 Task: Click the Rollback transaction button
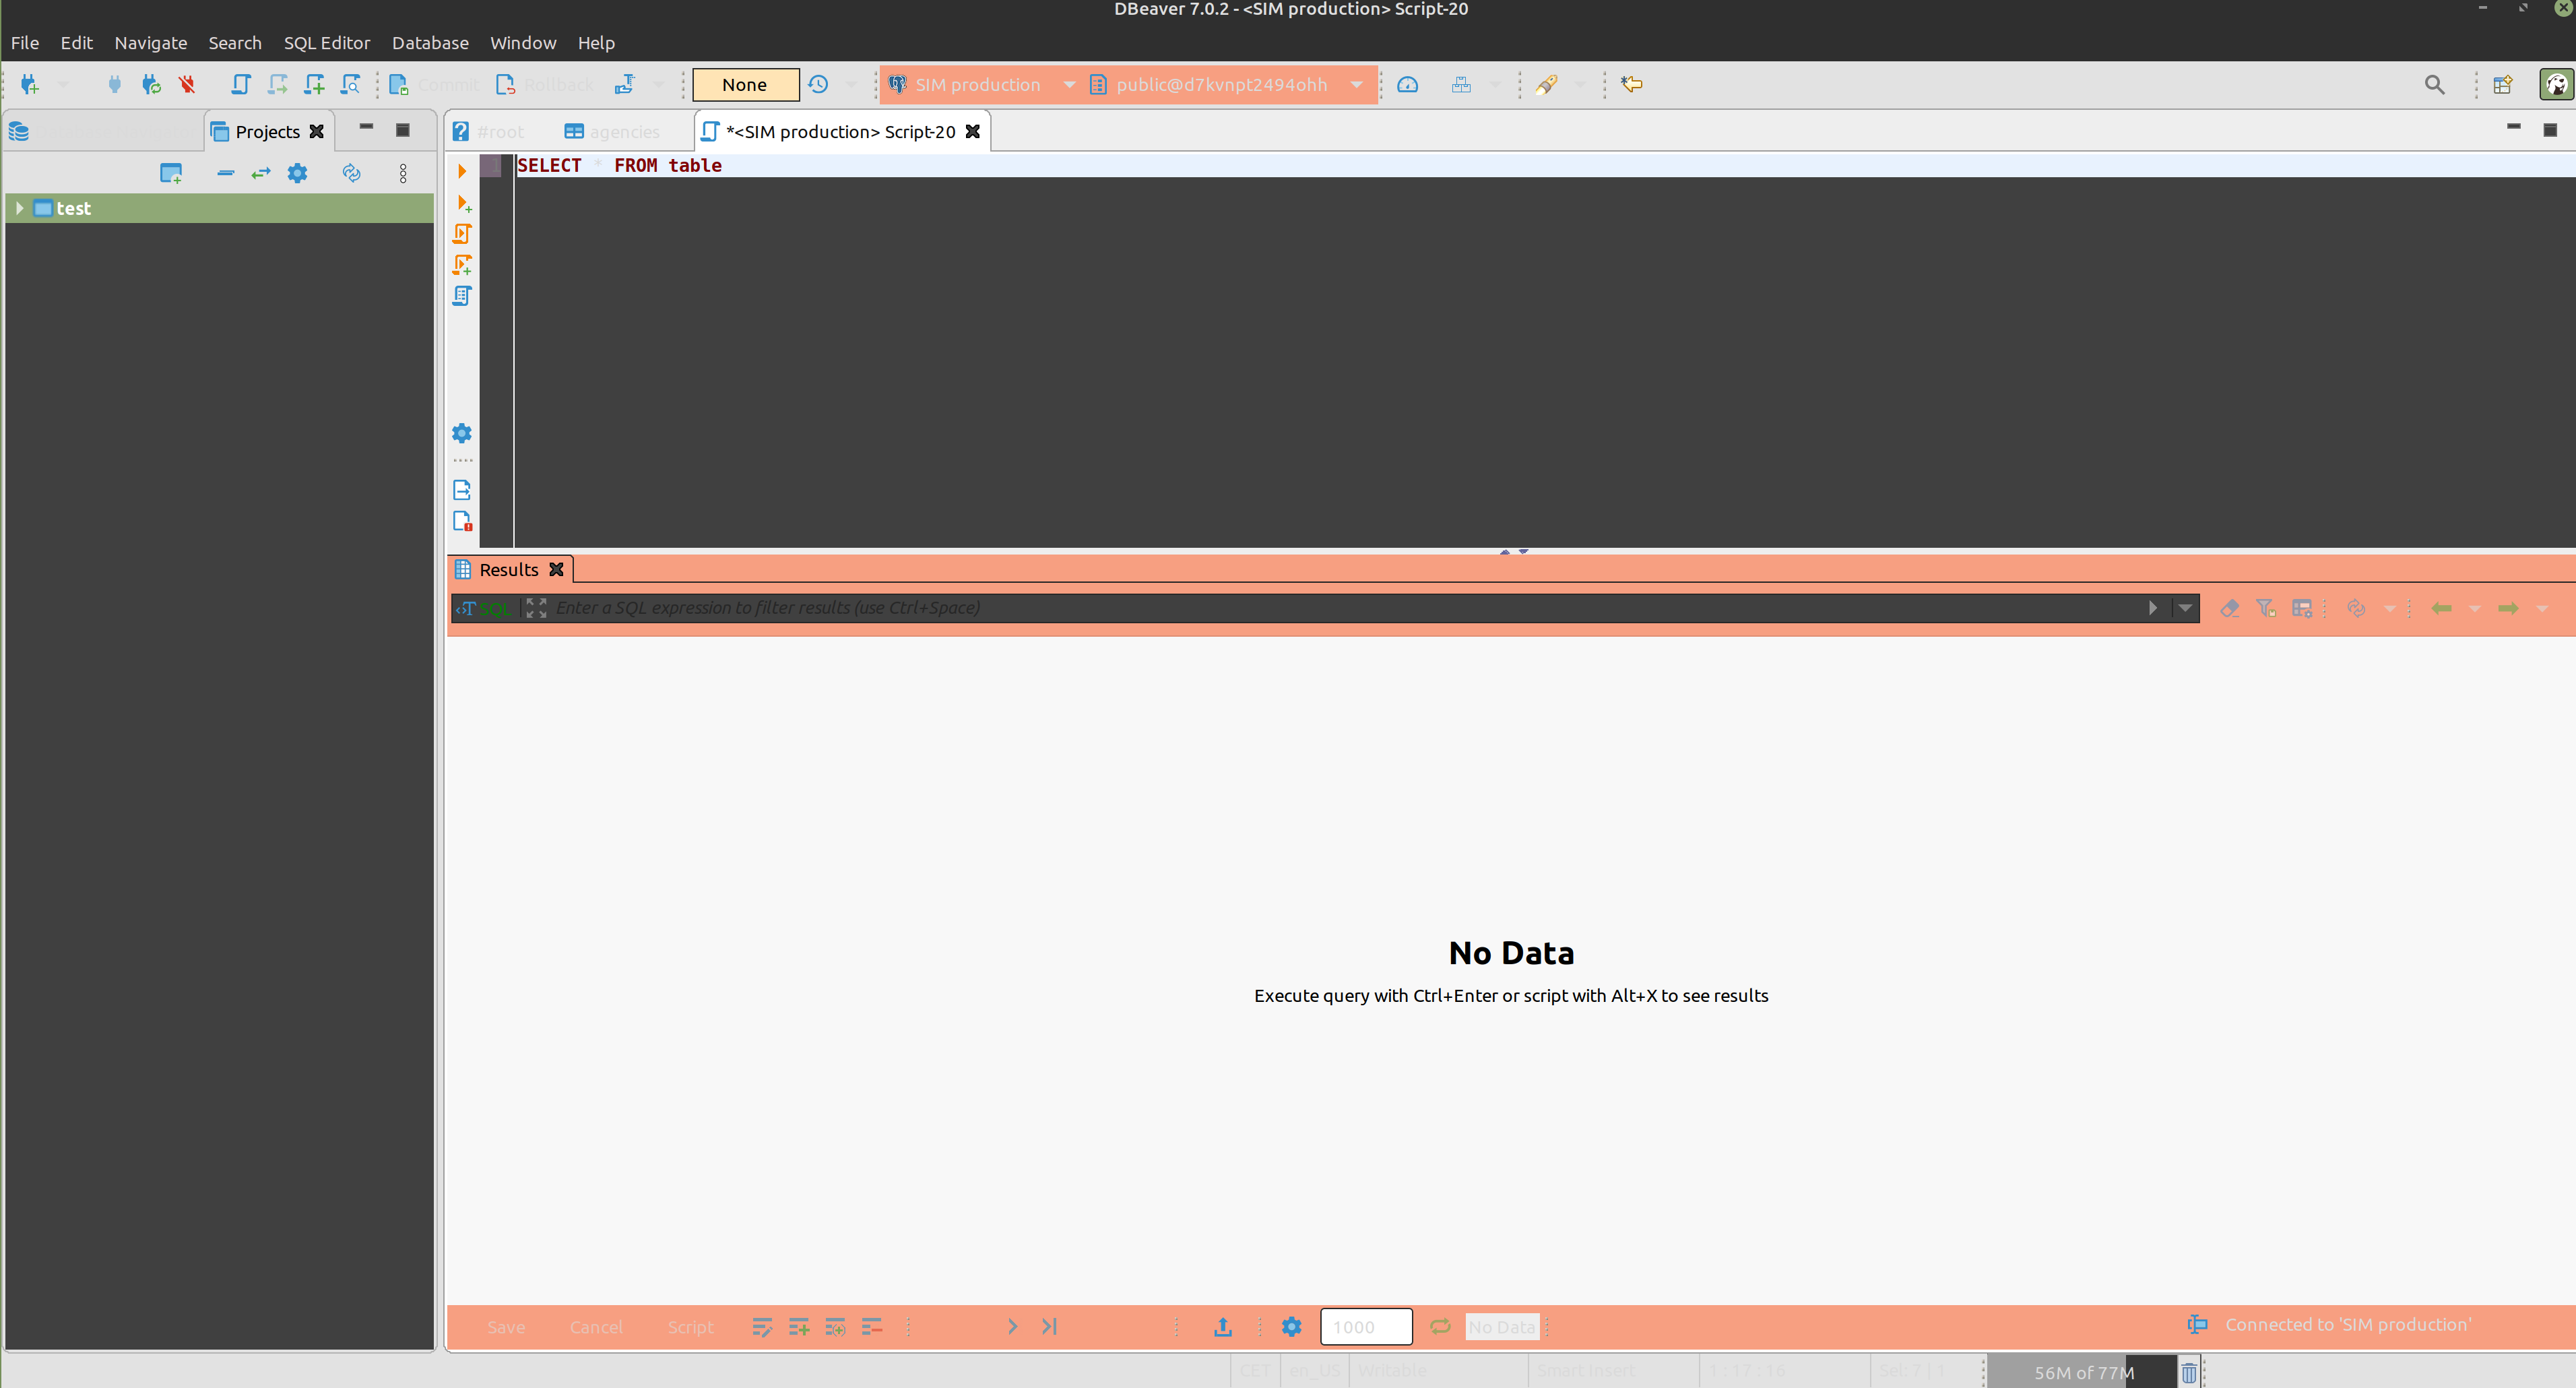546,85
